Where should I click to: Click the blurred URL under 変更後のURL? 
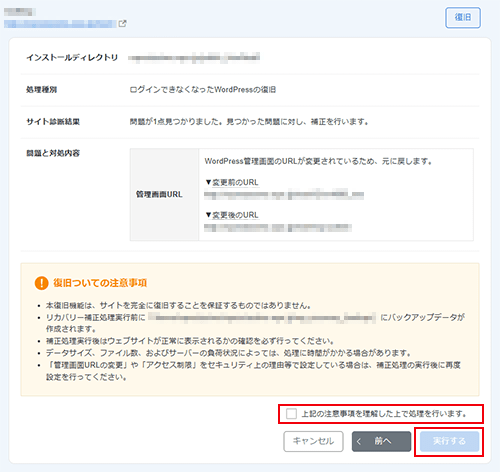click(278, 227)
